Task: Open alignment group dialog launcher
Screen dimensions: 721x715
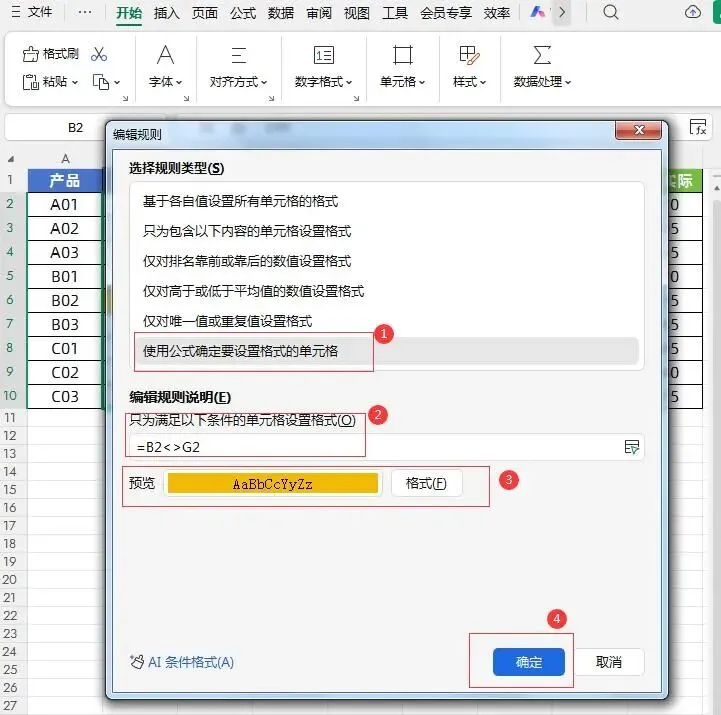Action: [271, 98]
